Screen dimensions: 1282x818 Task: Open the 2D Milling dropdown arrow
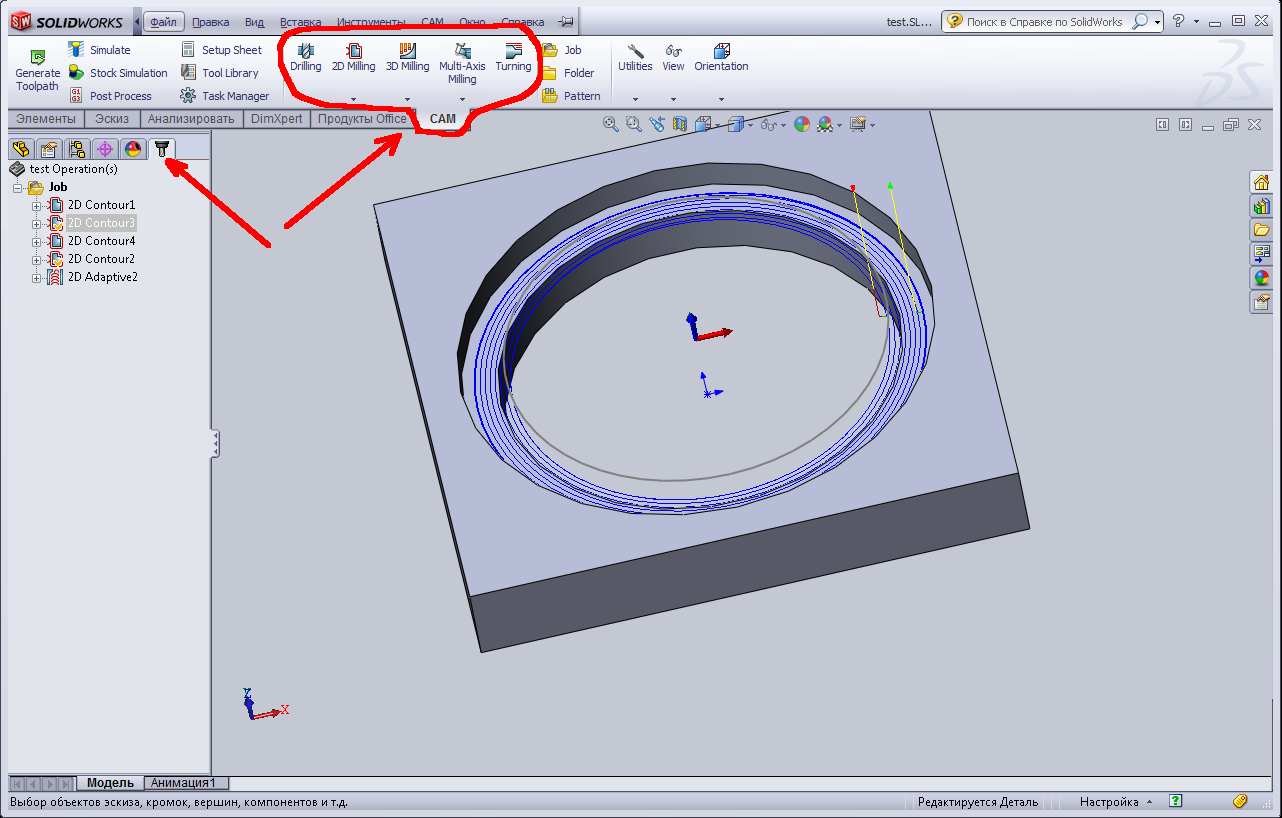pos(354,99)
